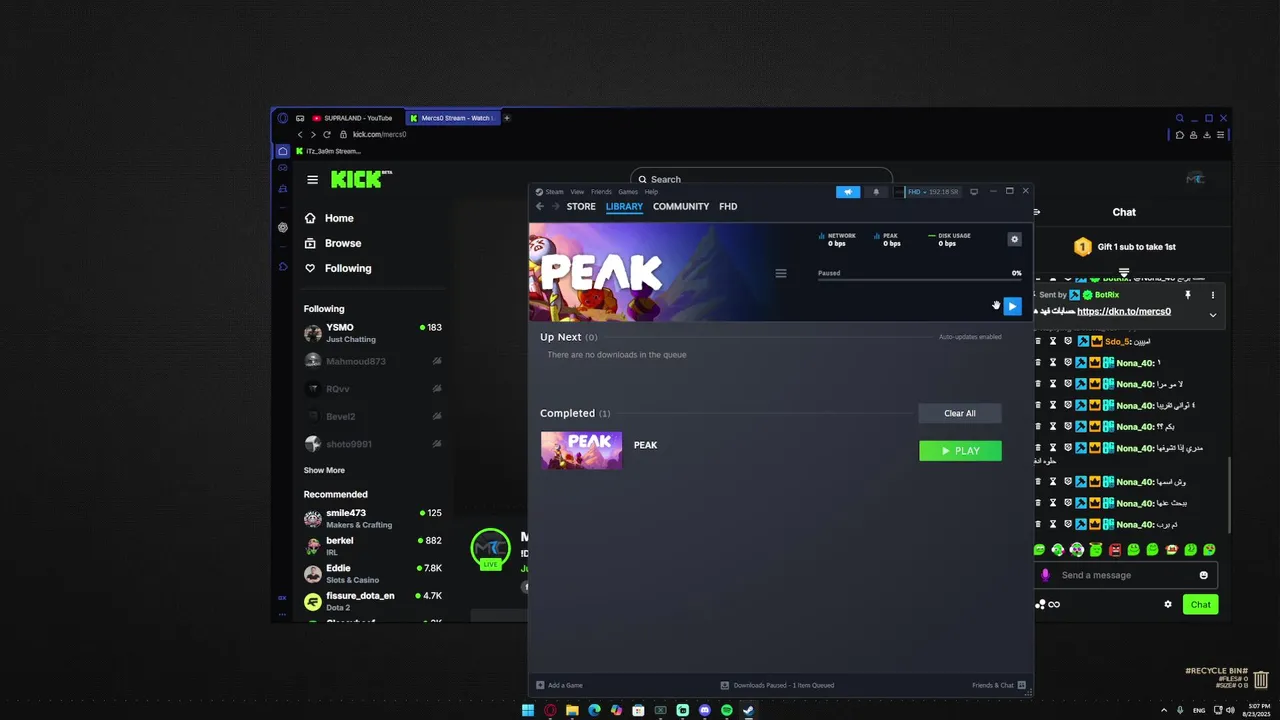Open Opera browser search icon in title bar

coord(1180,118)
